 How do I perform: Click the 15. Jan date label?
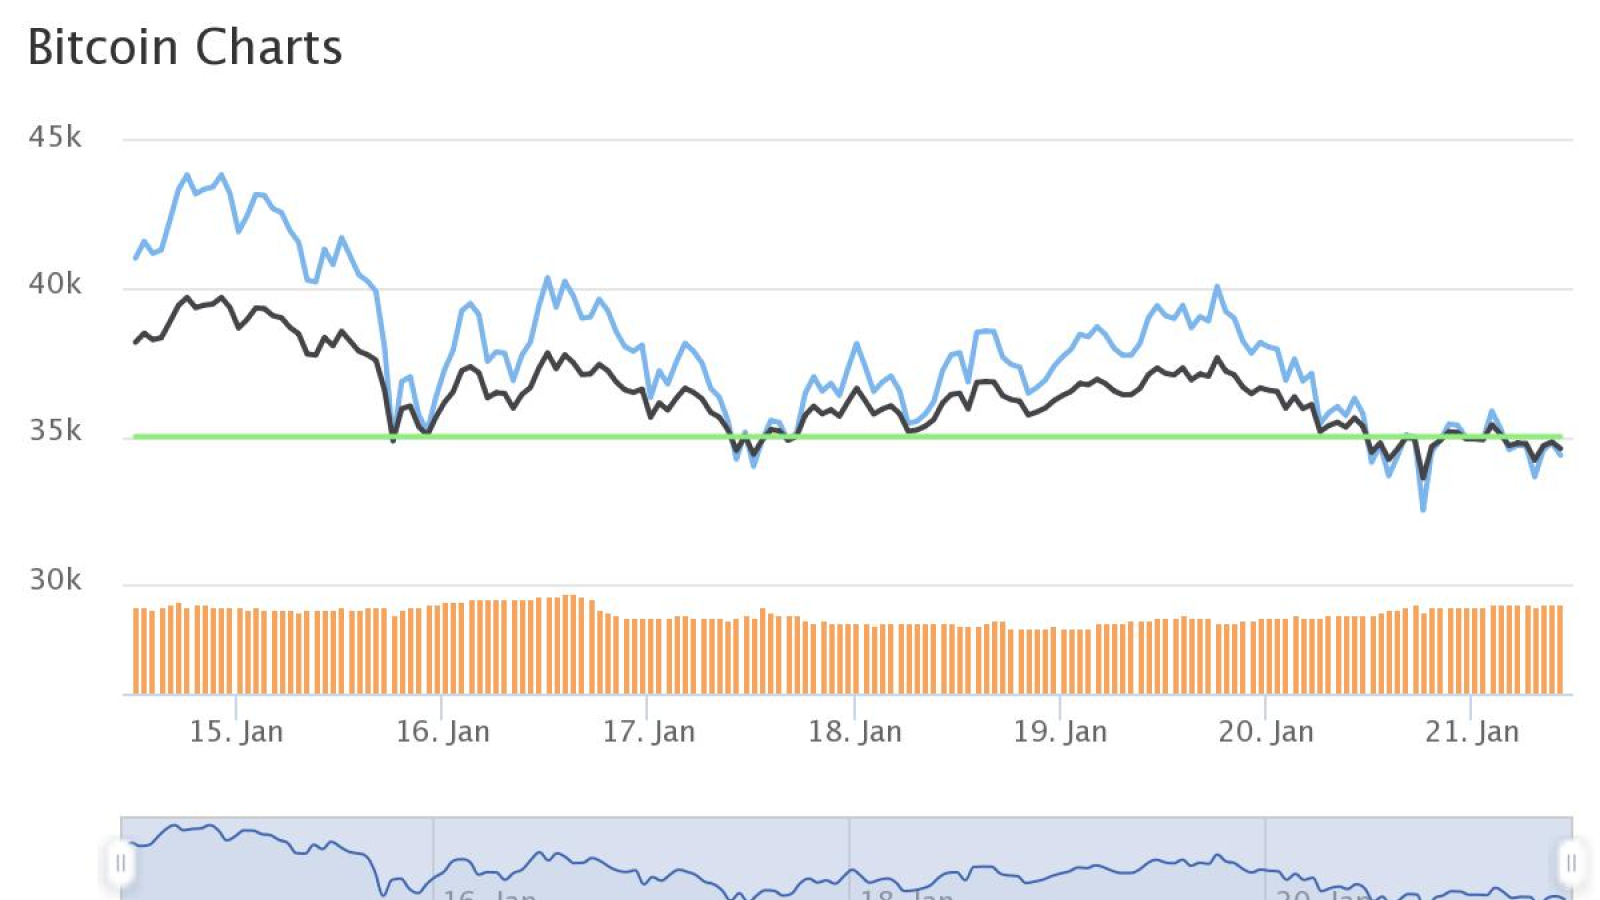tap(237, 732)
